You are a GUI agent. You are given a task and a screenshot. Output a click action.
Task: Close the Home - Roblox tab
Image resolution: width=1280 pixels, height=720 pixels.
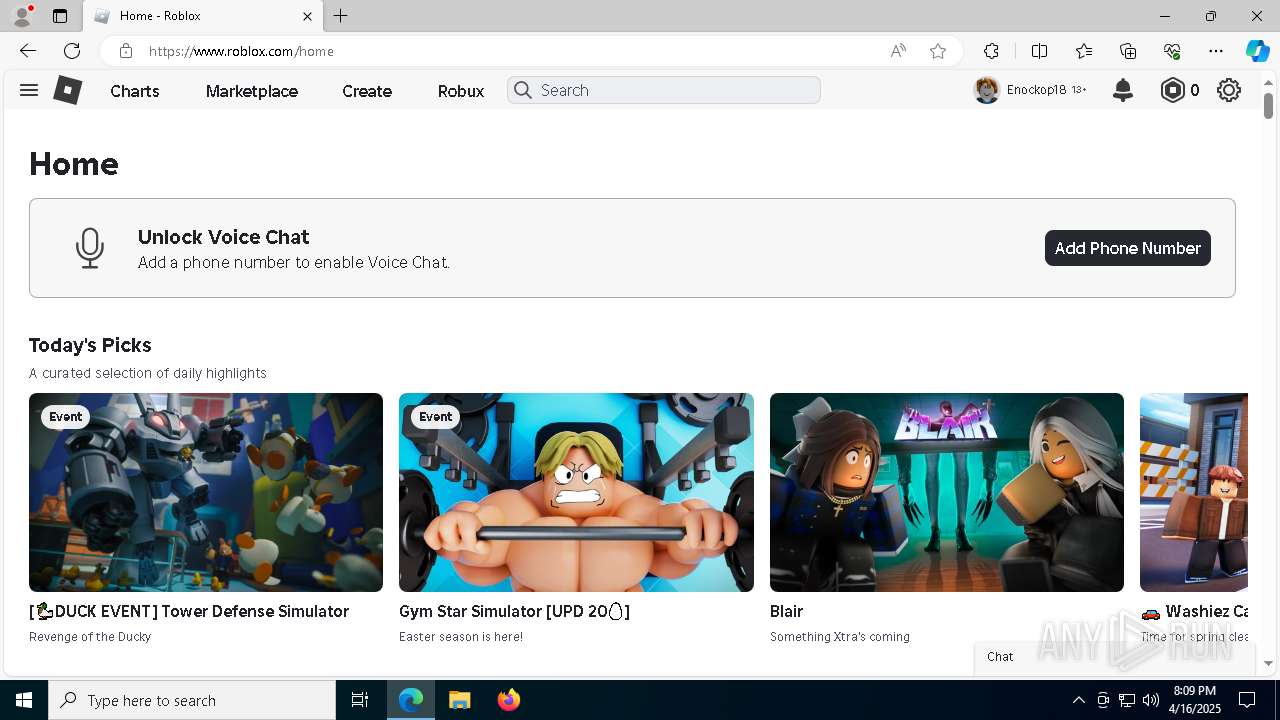click(x=307, y=16)
